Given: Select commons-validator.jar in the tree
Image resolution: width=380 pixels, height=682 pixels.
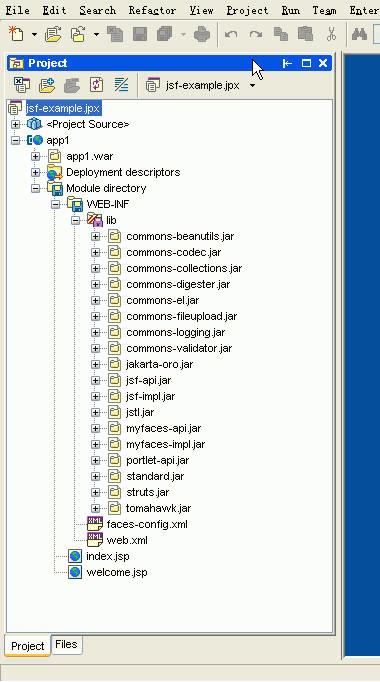Looking at the screenshot, I should click(179, 348).
